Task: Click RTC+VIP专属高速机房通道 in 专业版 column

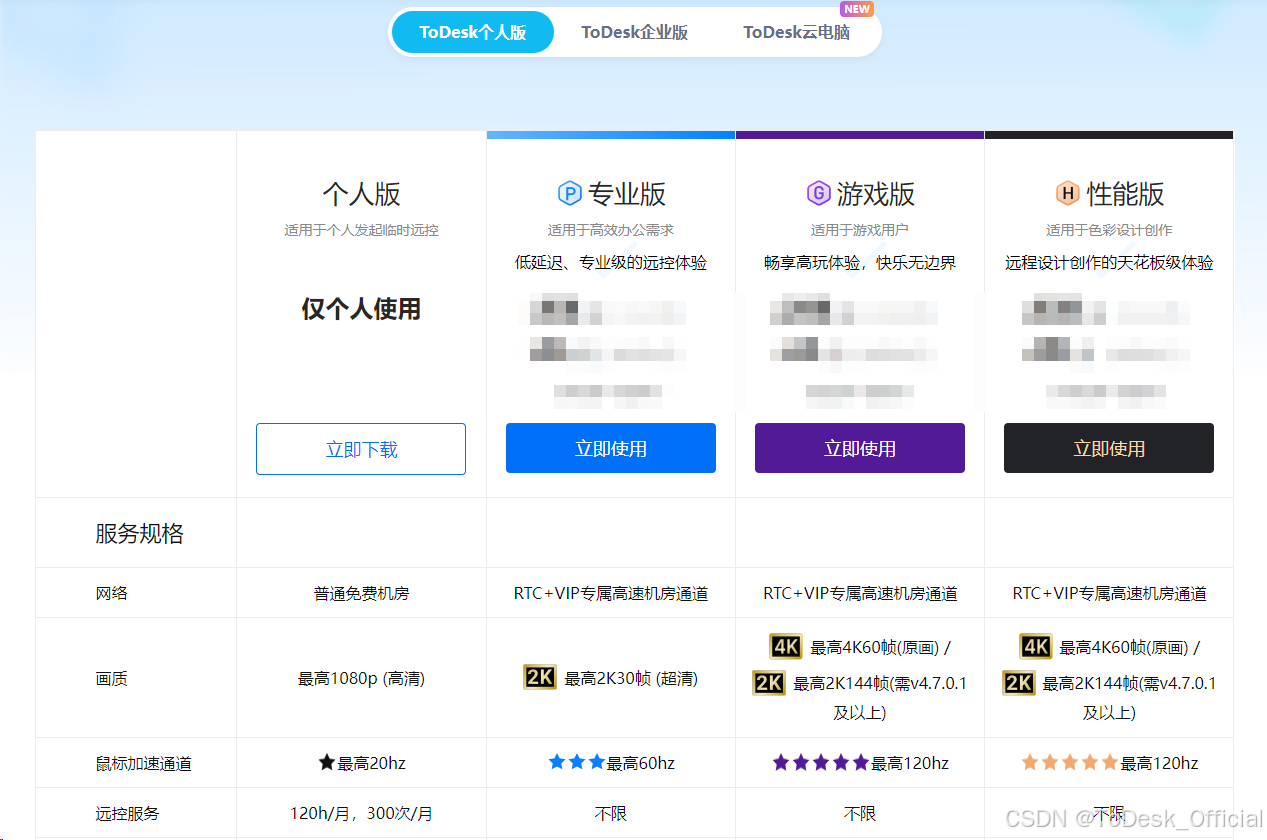Action: 611,593
